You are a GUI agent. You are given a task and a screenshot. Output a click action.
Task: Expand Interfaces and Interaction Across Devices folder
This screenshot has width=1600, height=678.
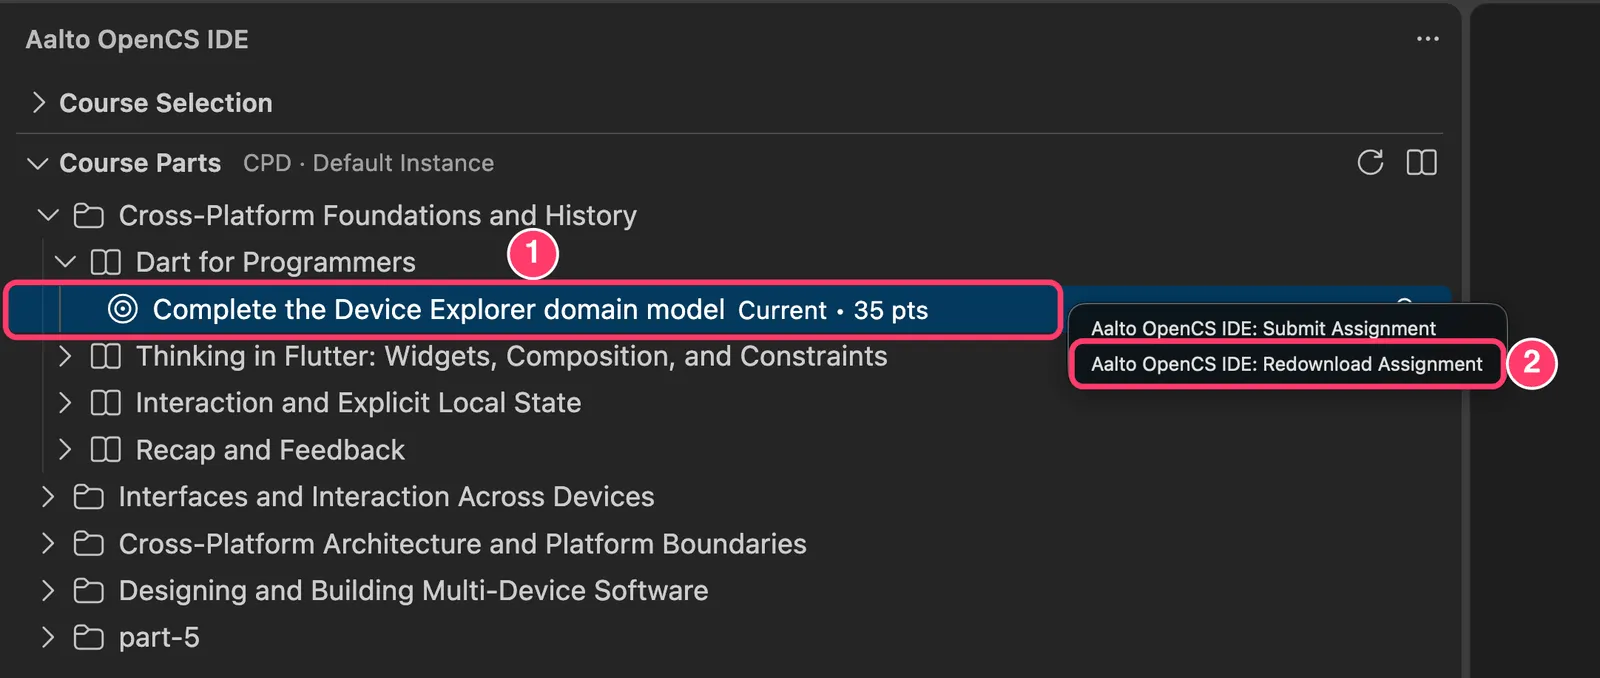[48, 497]
